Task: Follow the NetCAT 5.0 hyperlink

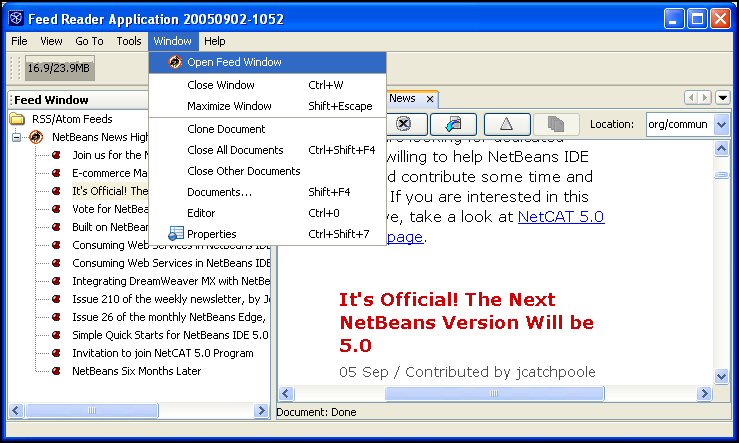Action: [x=561, y=216]
